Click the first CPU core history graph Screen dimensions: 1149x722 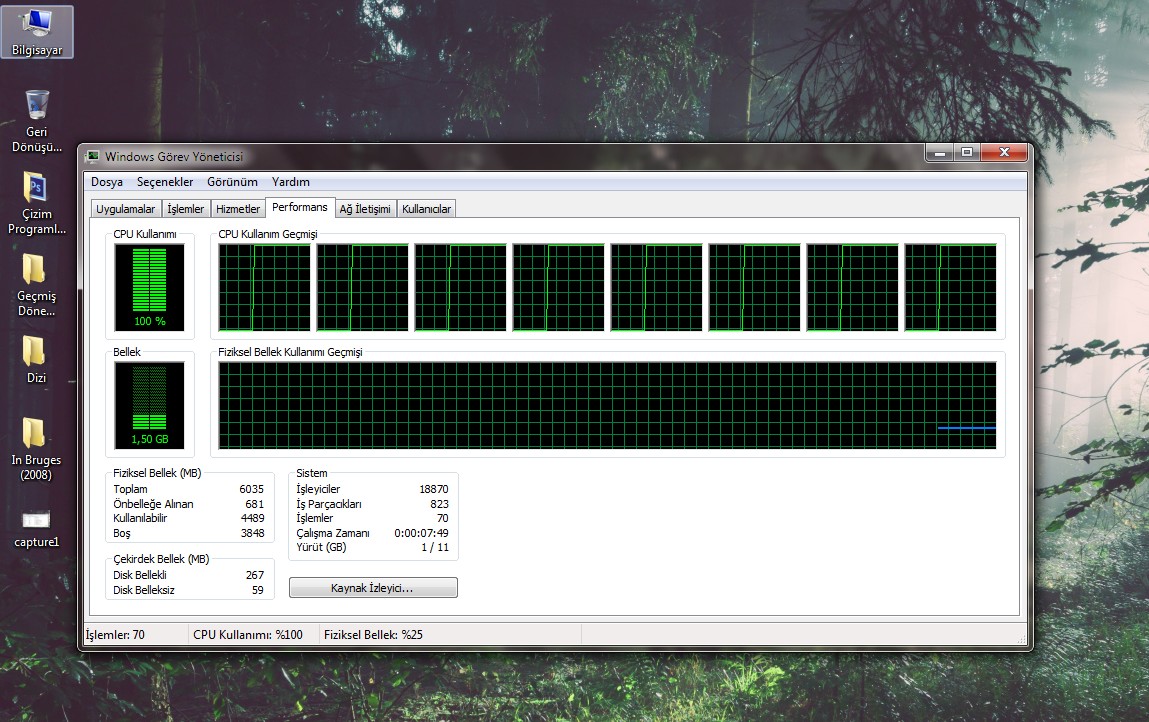point(265,287)
